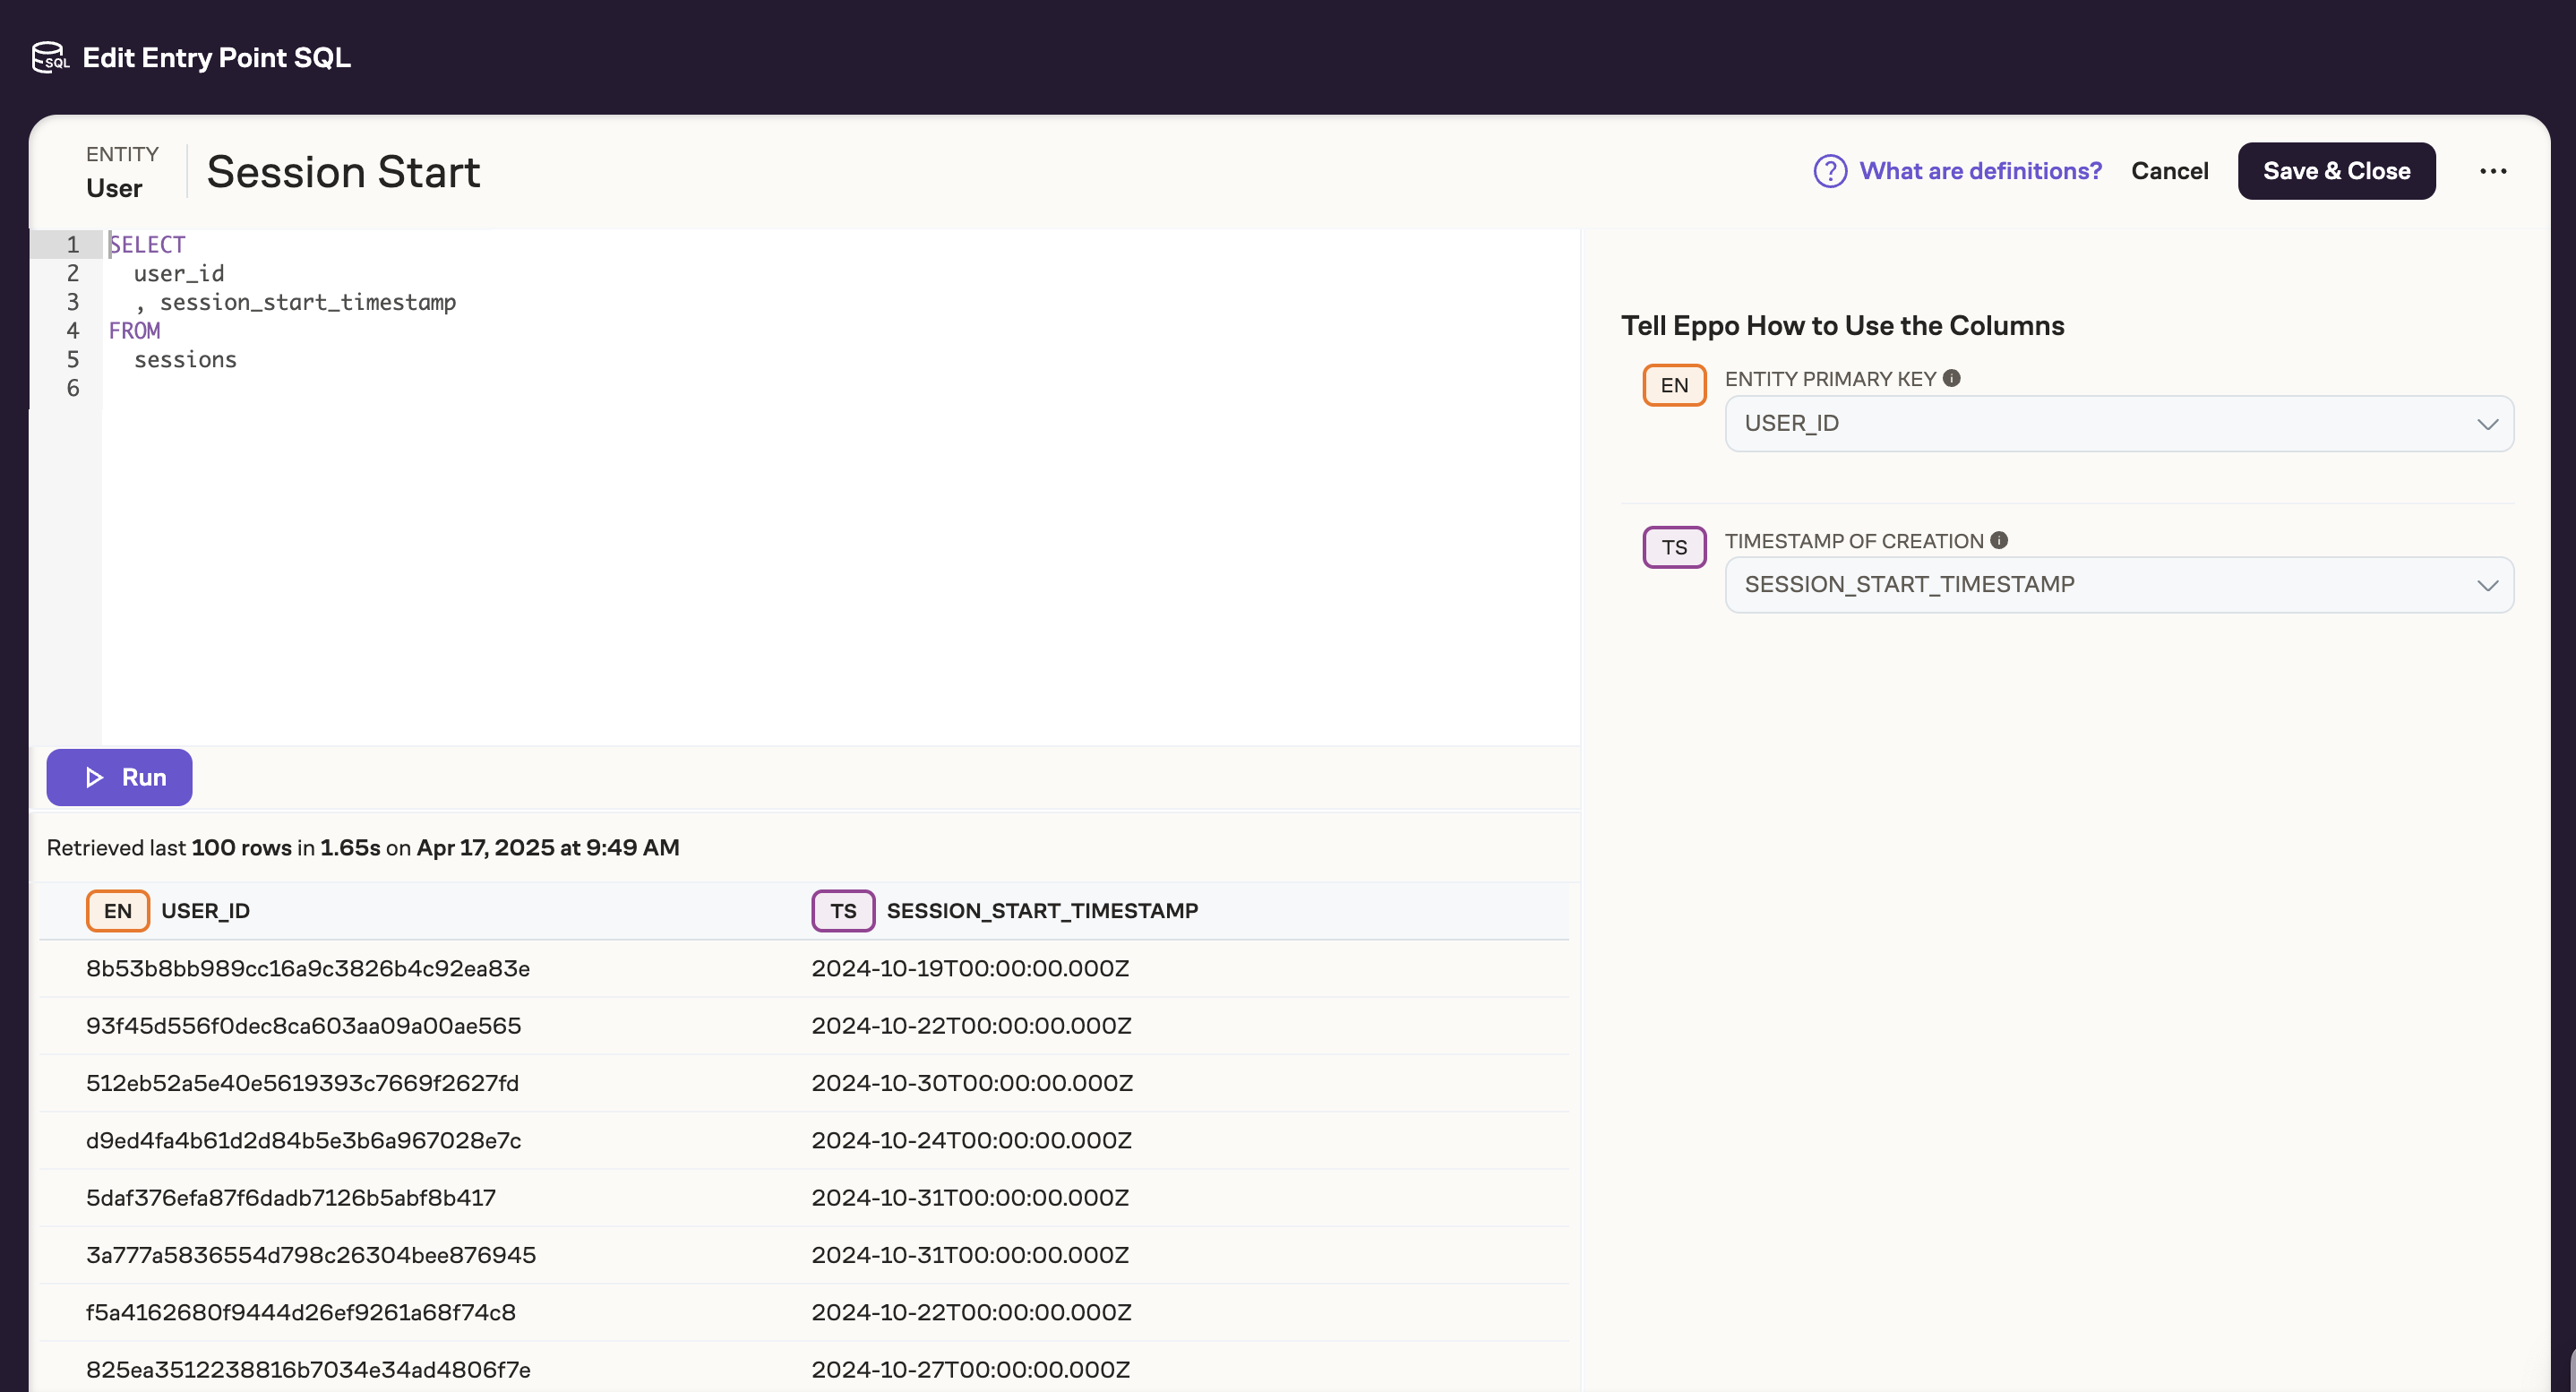Click the USER_ID column header
Image resolution: width=2576 pixels, height=1392 pixels.
tap(205, 910)
